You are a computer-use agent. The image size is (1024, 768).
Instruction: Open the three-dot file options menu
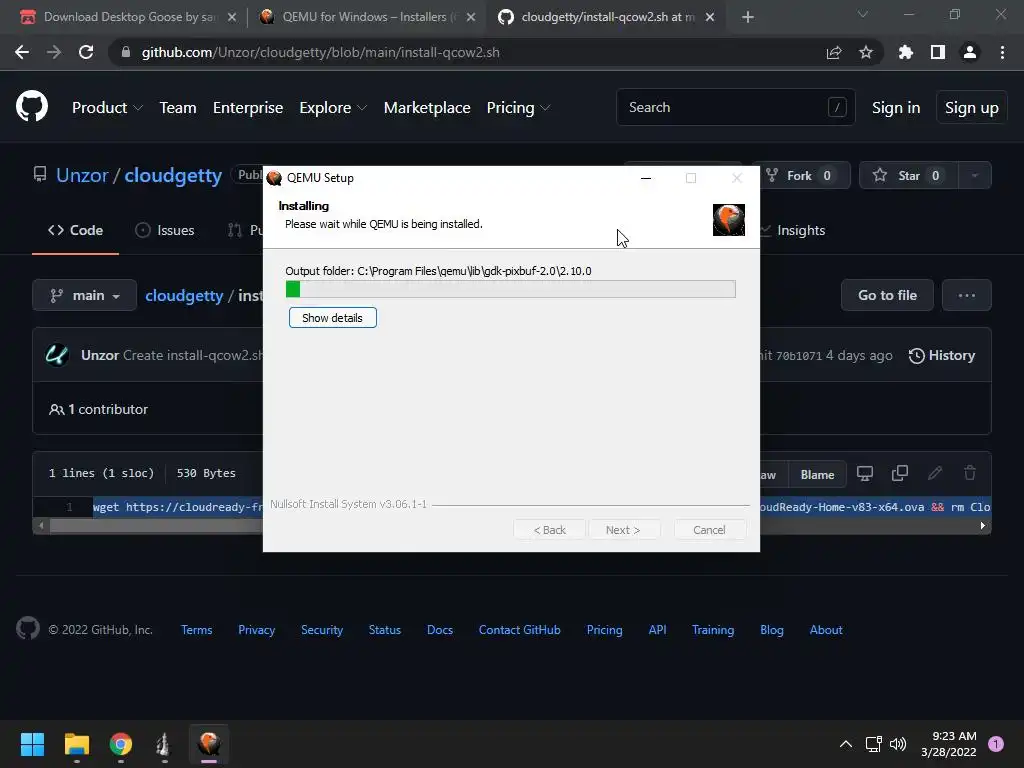click(x=967, y=295)
